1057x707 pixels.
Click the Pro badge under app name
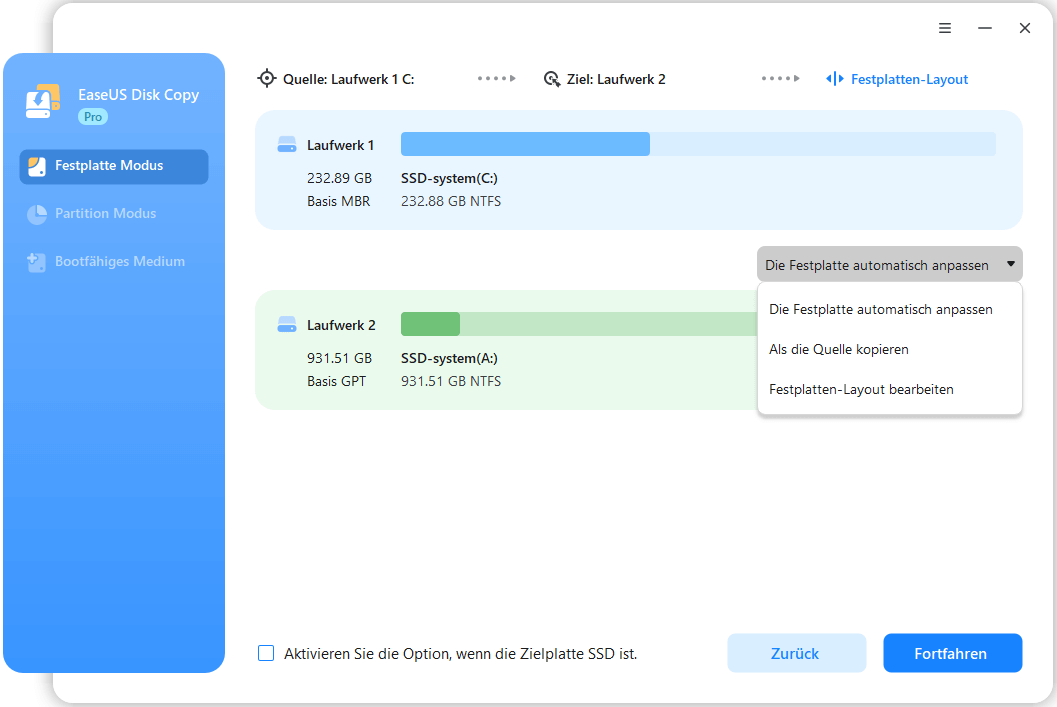click(93, 117)
